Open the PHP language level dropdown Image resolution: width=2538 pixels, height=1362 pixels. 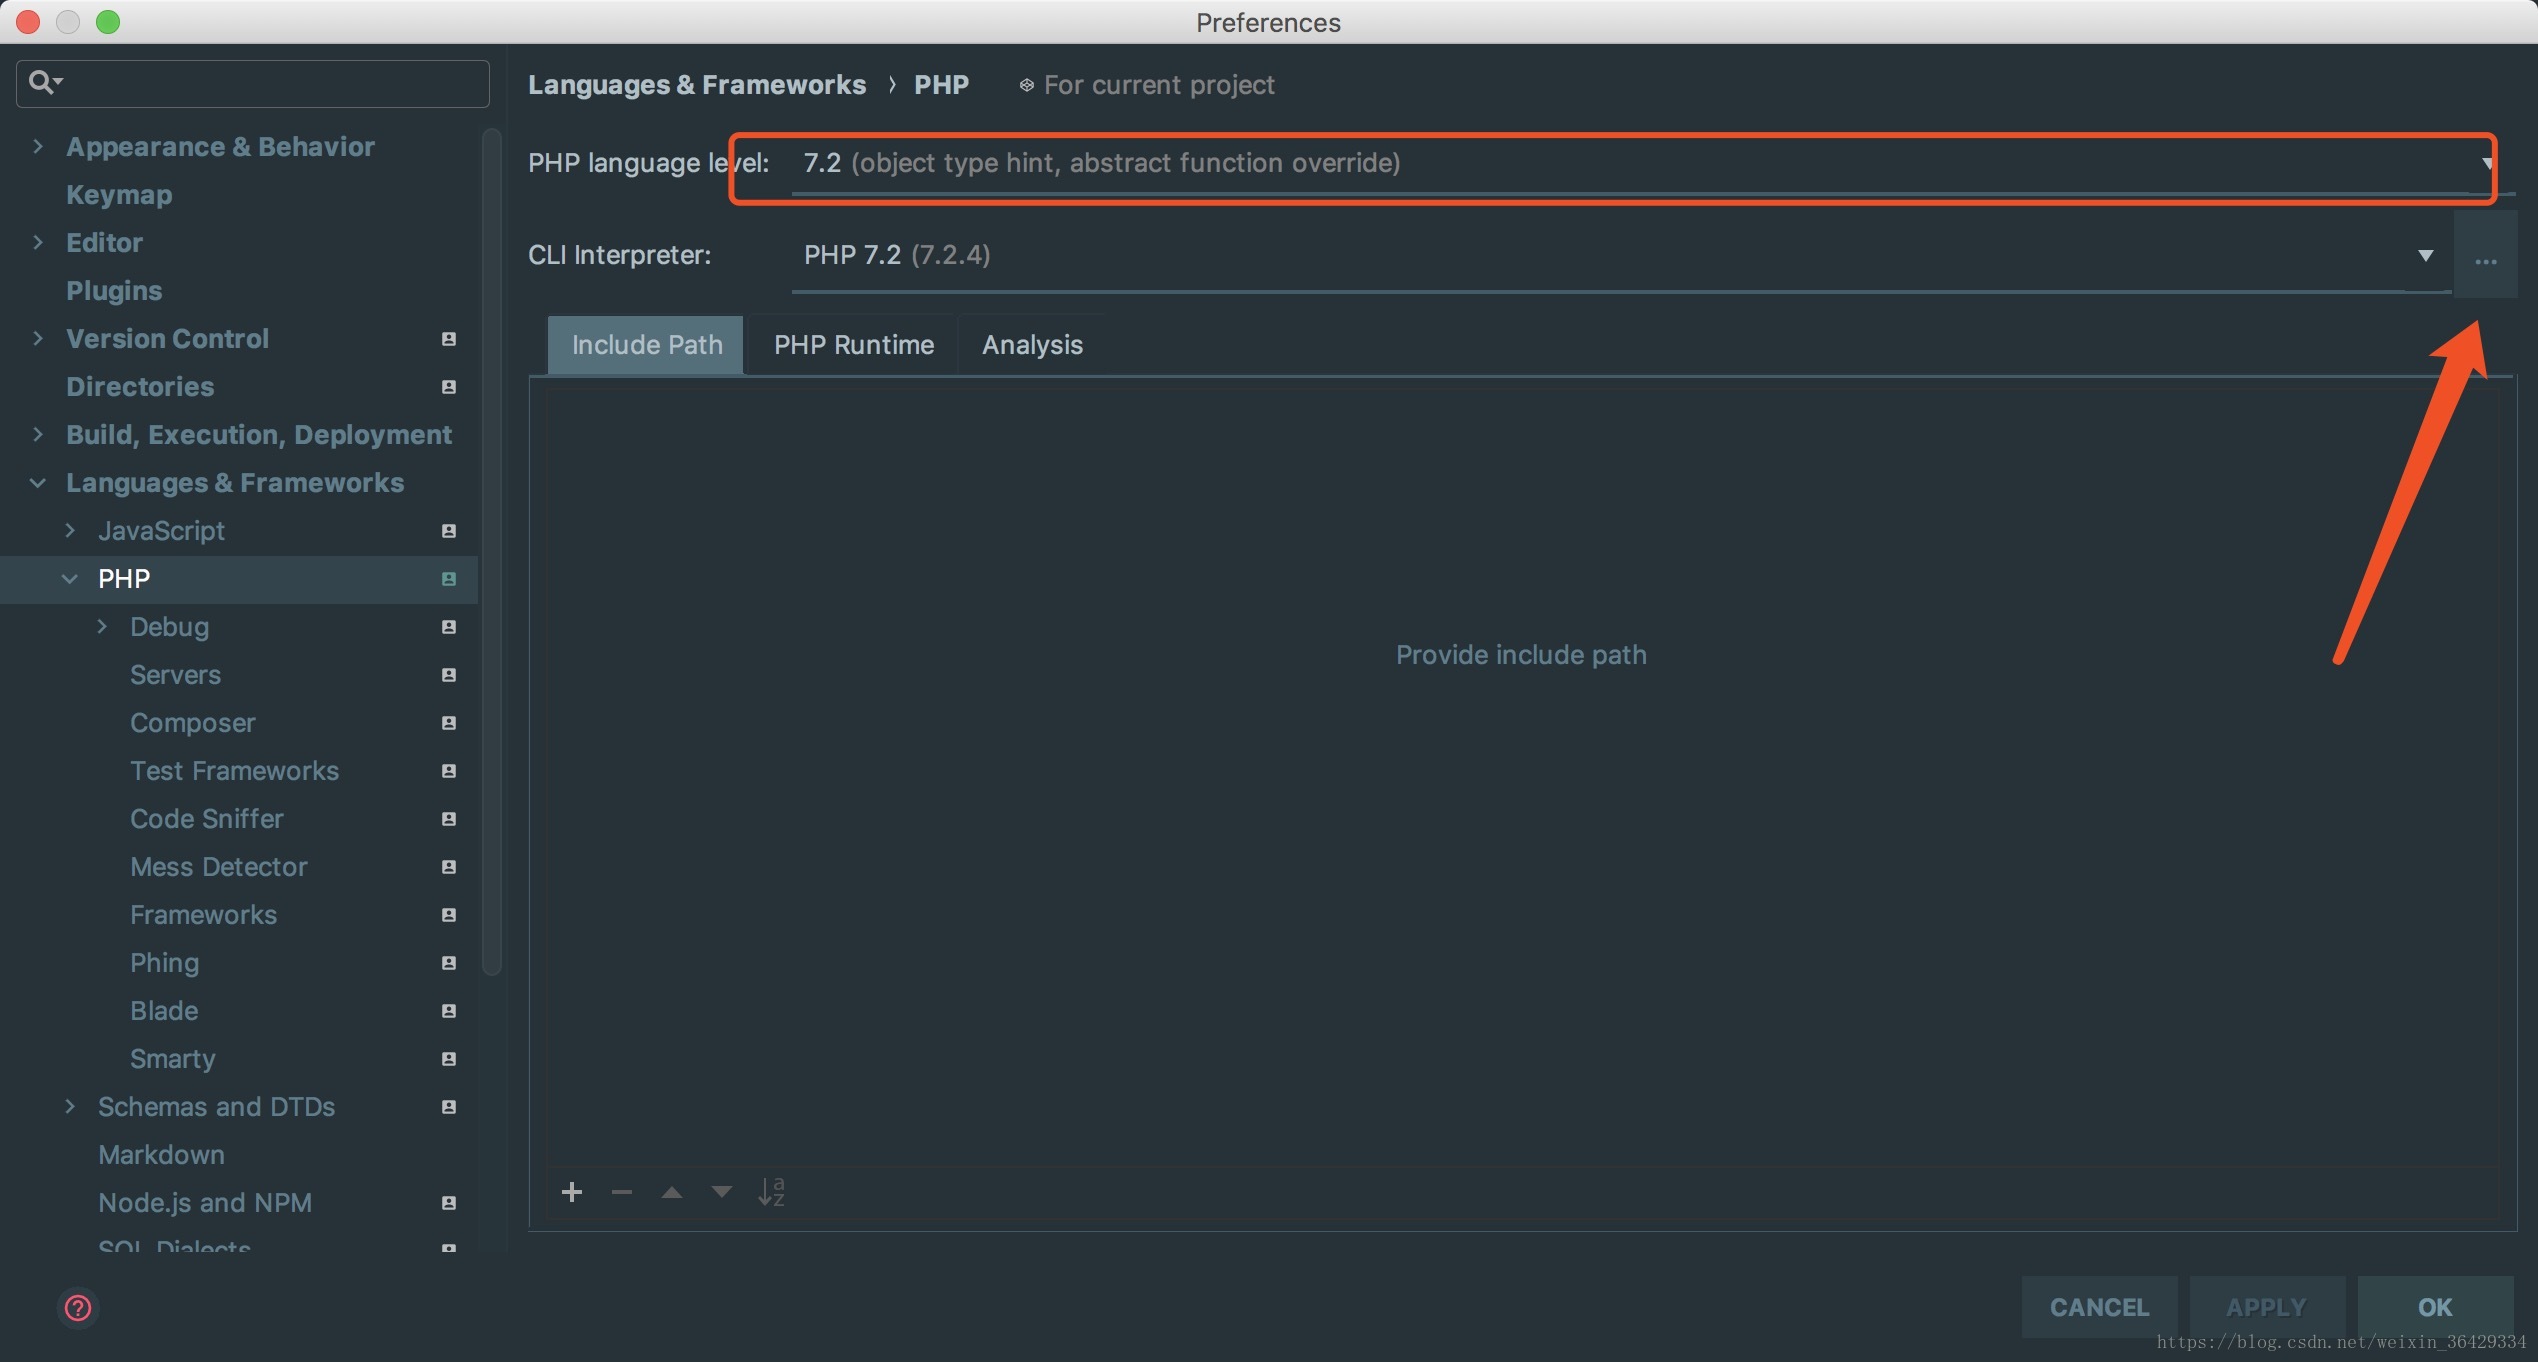click(1640, 163)
